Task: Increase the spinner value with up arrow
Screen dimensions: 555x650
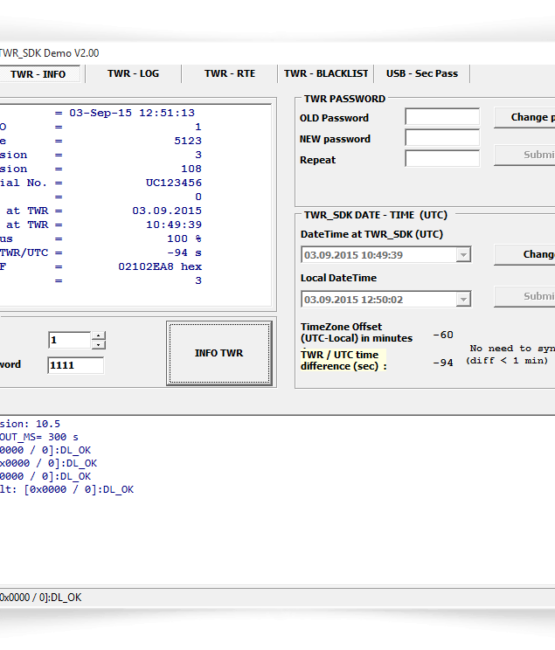Action: [x=98, y=335]
